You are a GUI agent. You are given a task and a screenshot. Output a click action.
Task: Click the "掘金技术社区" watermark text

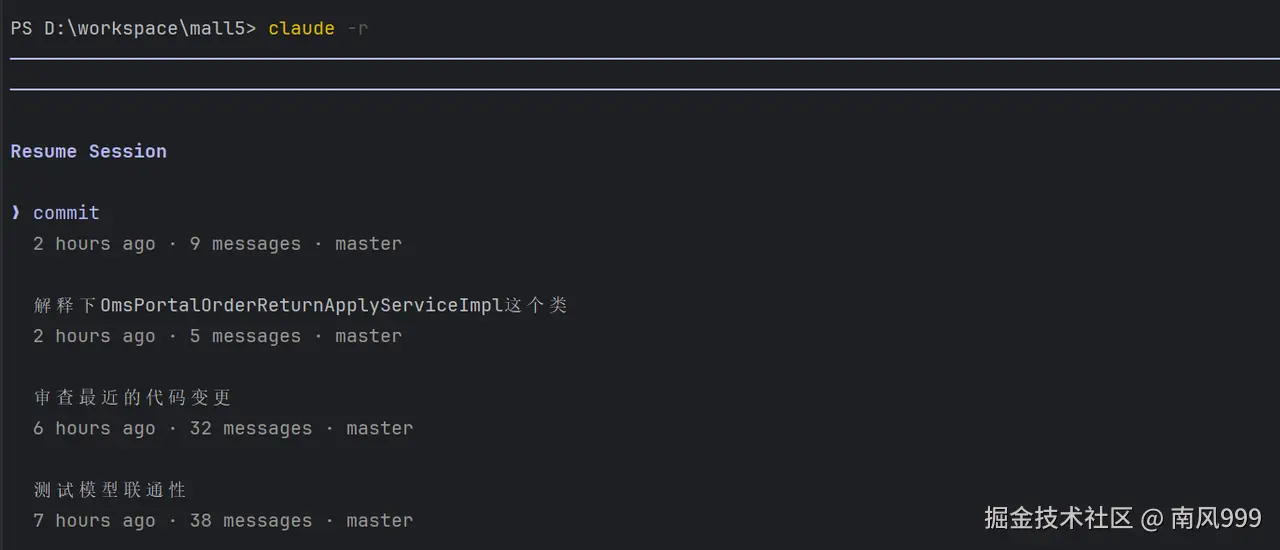pos(1058,518)
